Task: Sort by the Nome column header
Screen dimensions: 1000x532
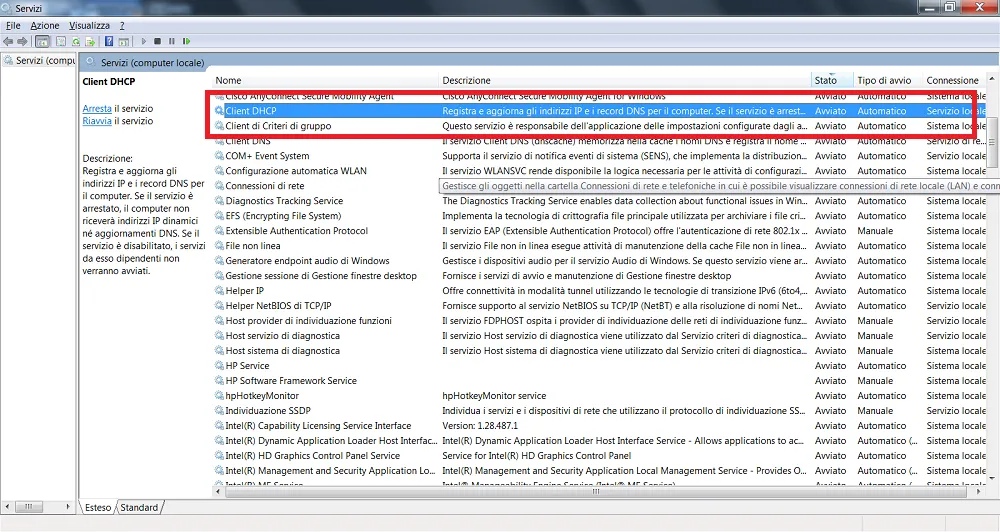Action: point(325,80)
